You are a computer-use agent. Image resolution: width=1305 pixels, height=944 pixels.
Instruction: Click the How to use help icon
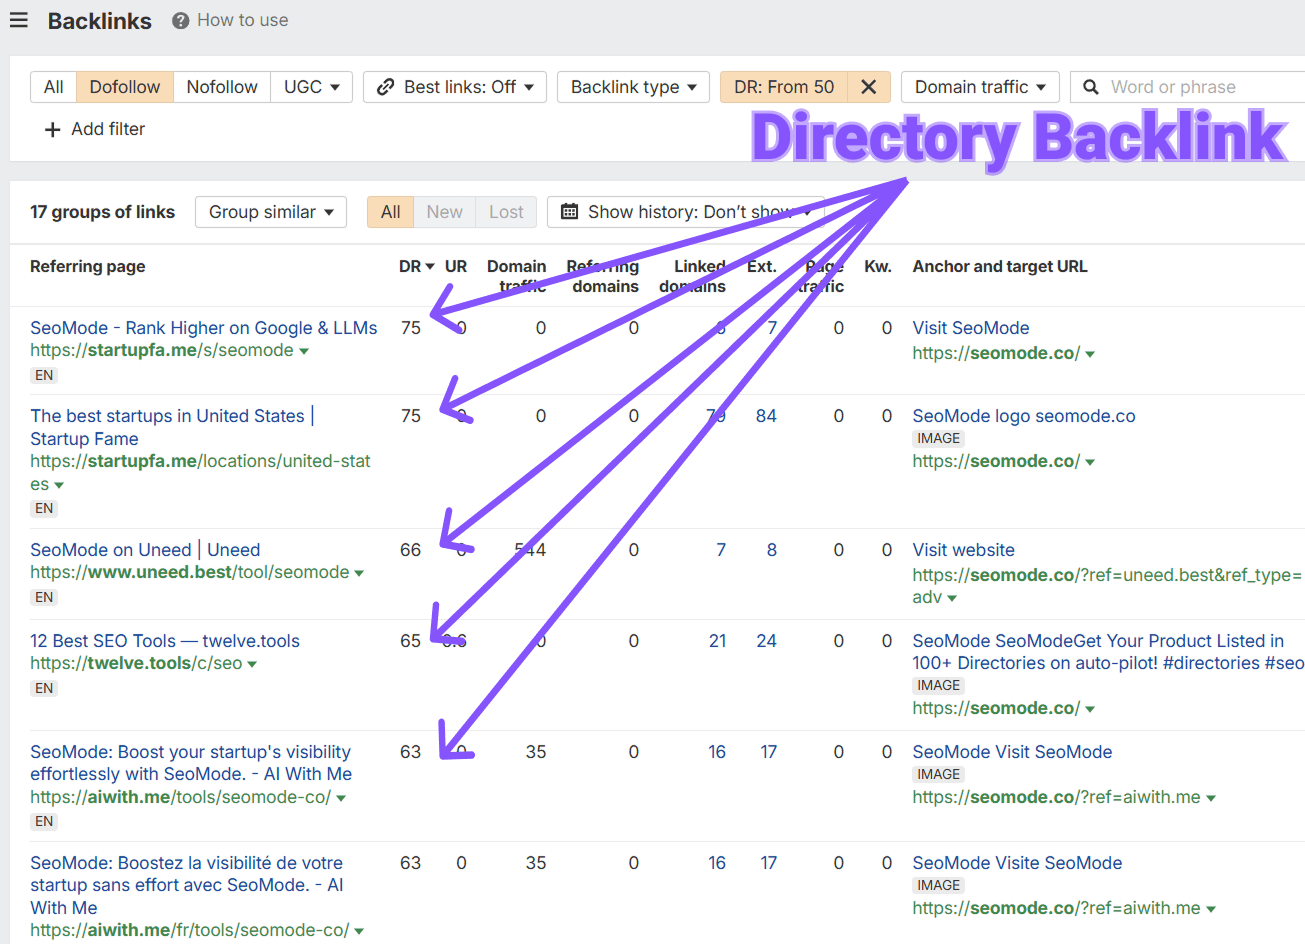pos(180,21)
